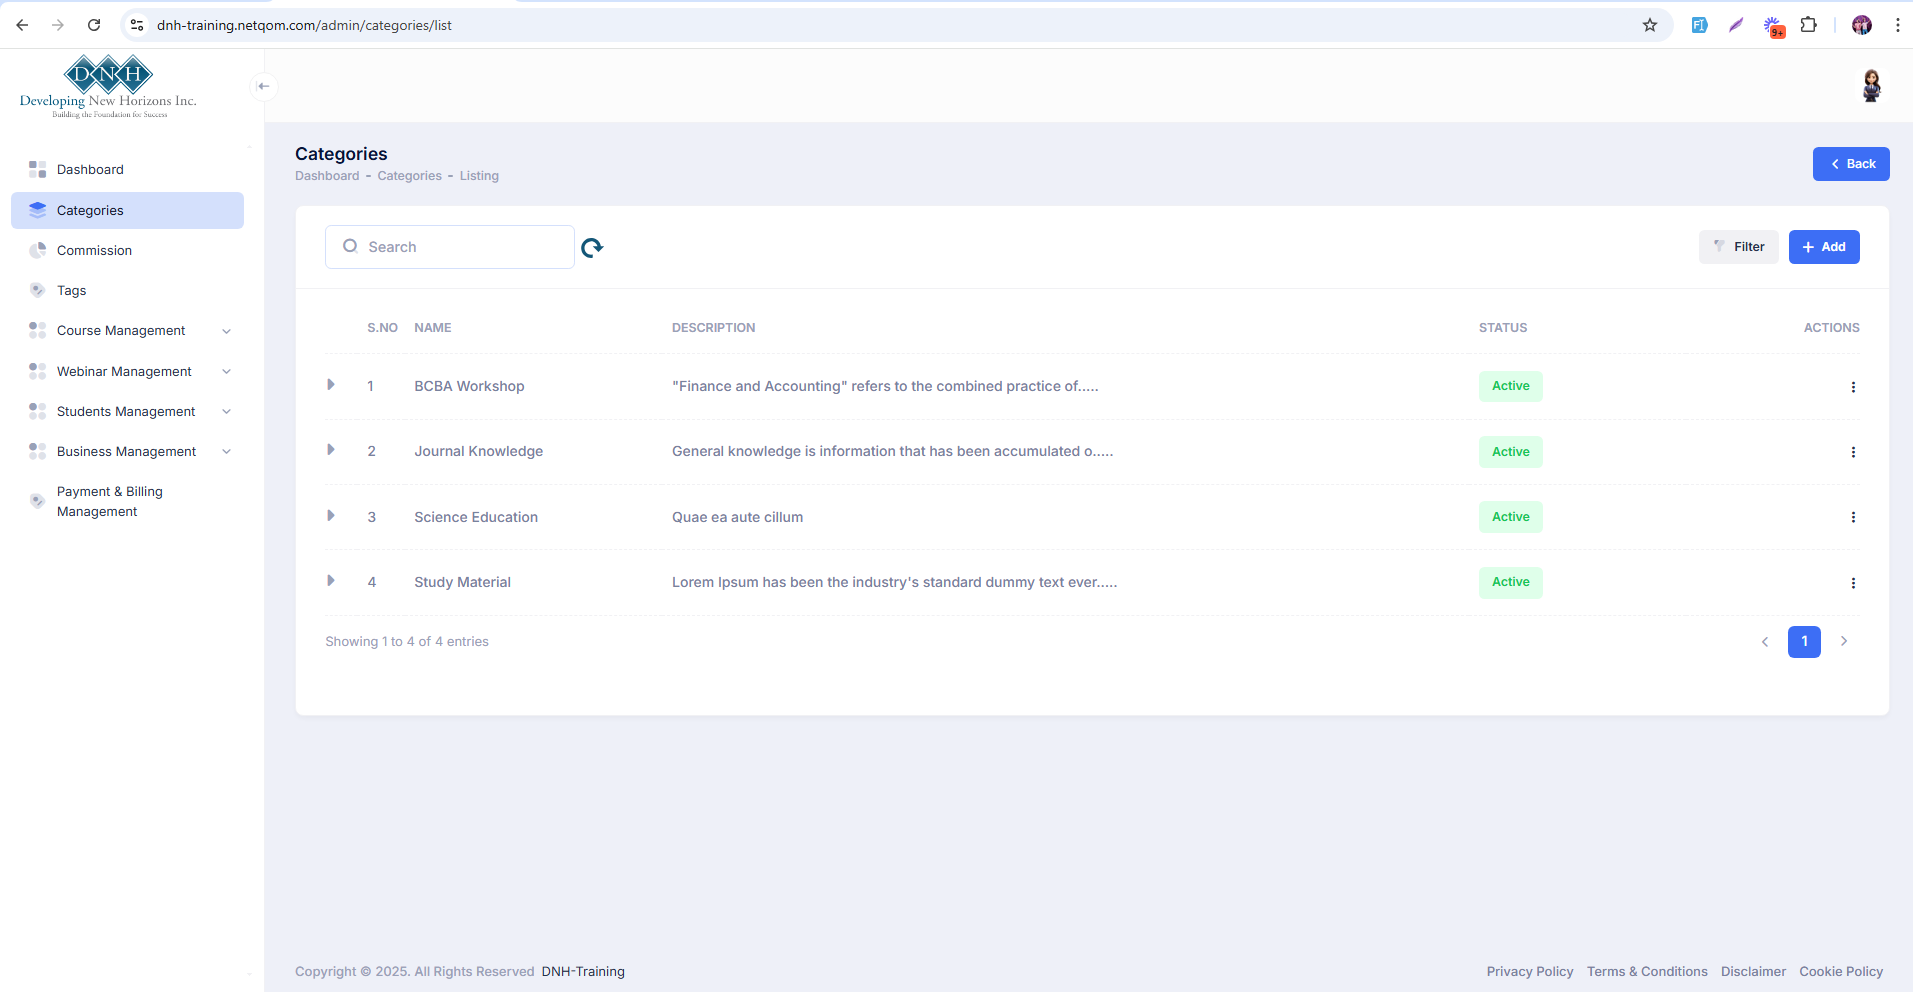This screenshot has height=992, width=1913.
Task: Open the Cookie Policy link
Action: [x=1841, y=971]
